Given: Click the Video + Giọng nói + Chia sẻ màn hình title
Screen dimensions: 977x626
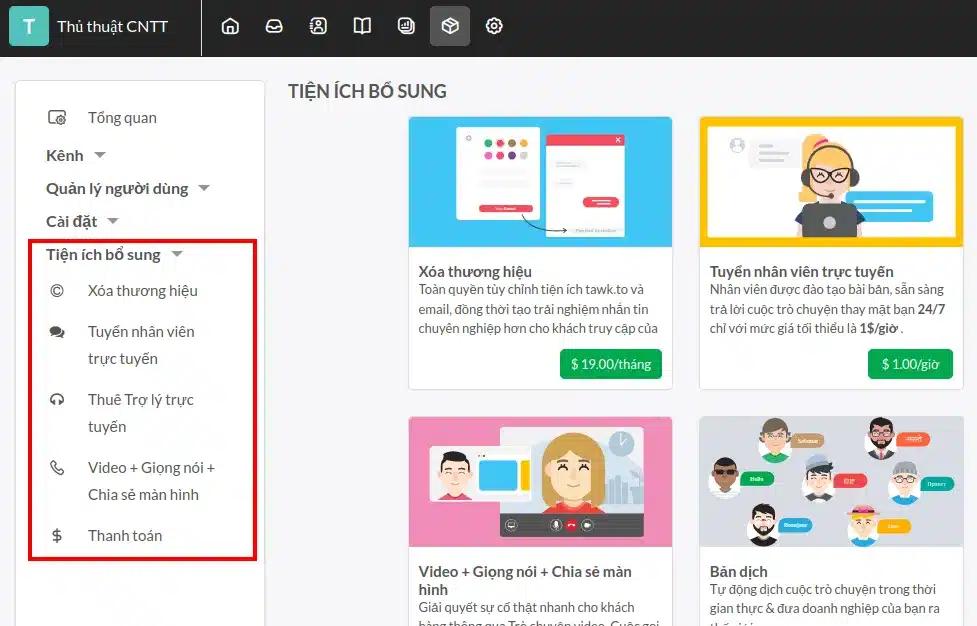Looking at the screenshot, I should (525, 581).
